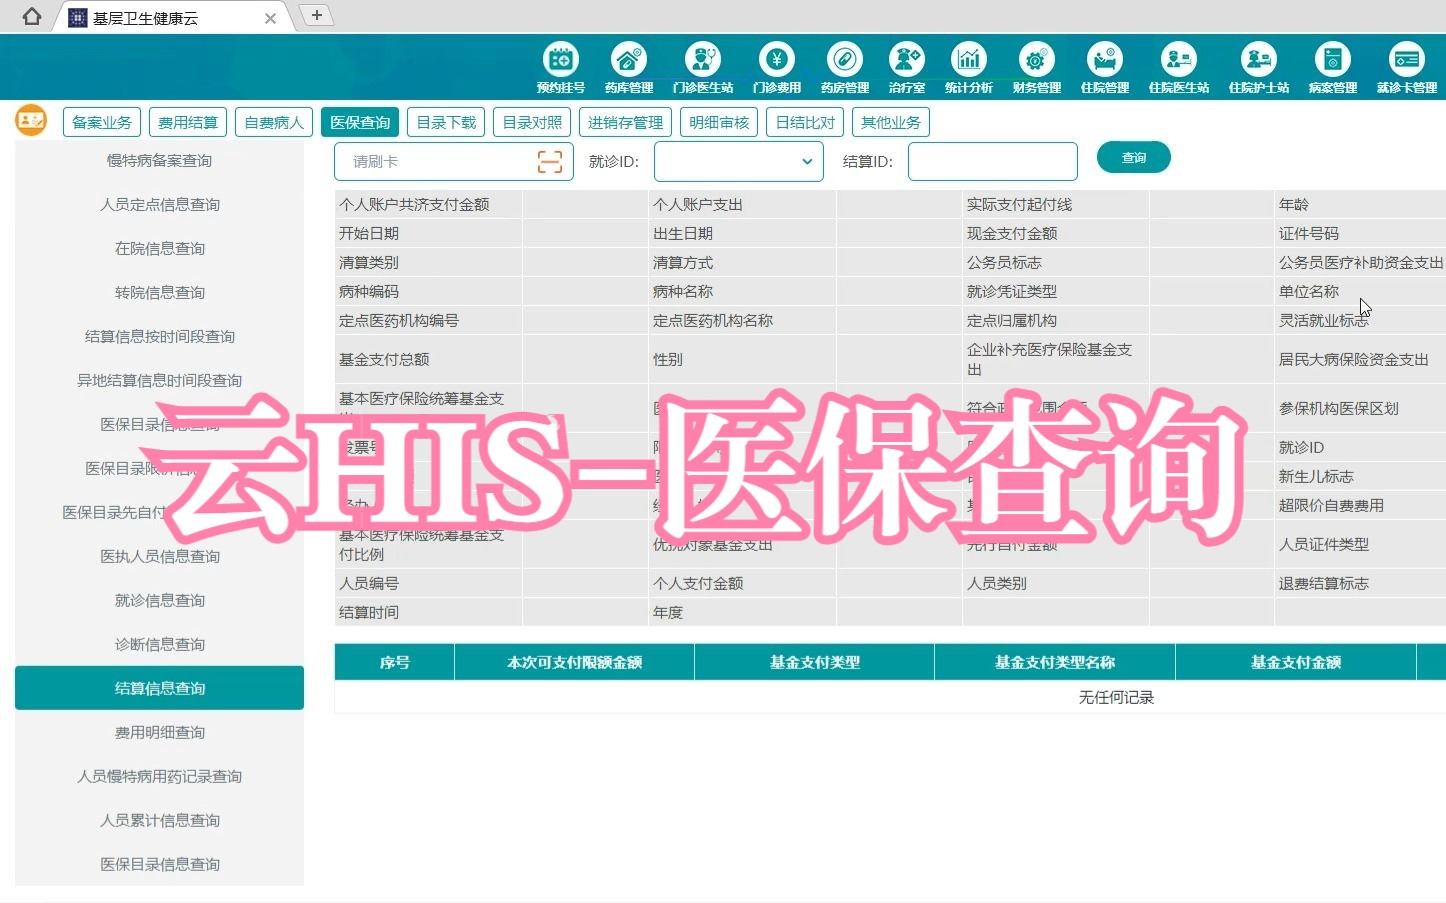The width and height of the screenshot is (1446, 903).
Task: Click the browser home icon
Action: click(x=32, y=16)
